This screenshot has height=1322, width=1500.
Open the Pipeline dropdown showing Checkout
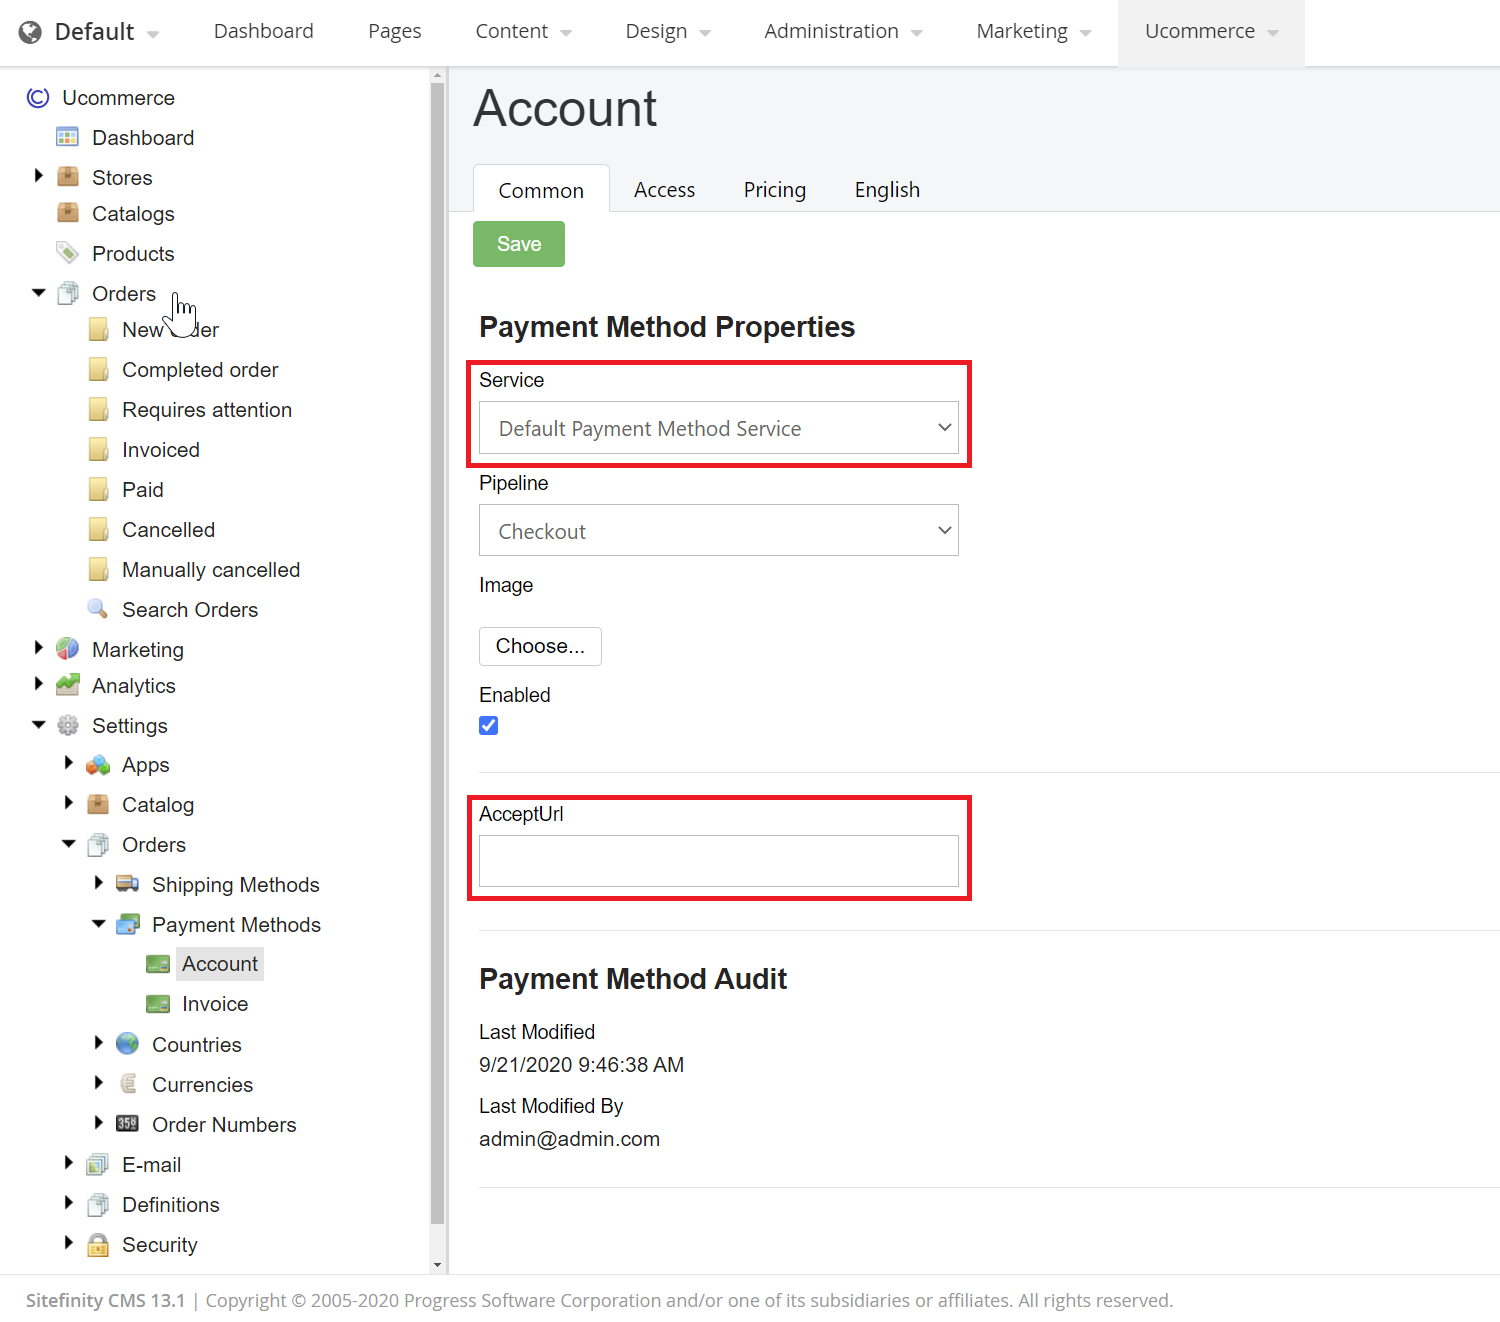tap(718, 530)
